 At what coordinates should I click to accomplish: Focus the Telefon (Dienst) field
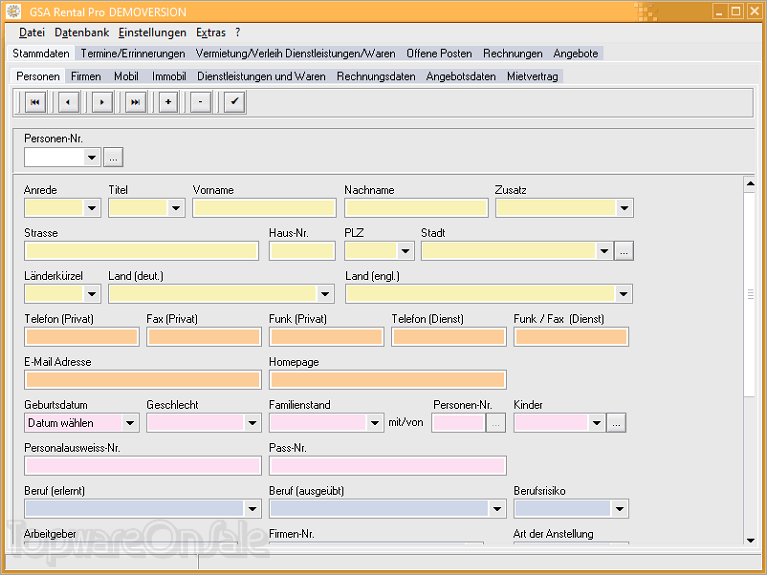pos(449,337)
